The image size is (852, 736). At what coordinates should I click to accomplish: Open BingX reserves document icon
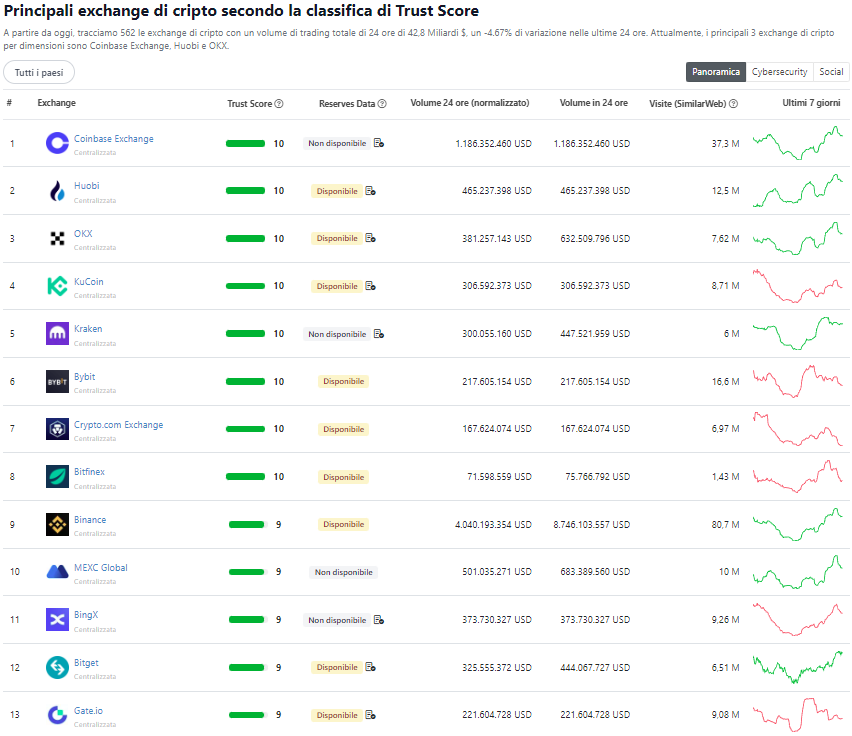379,620
